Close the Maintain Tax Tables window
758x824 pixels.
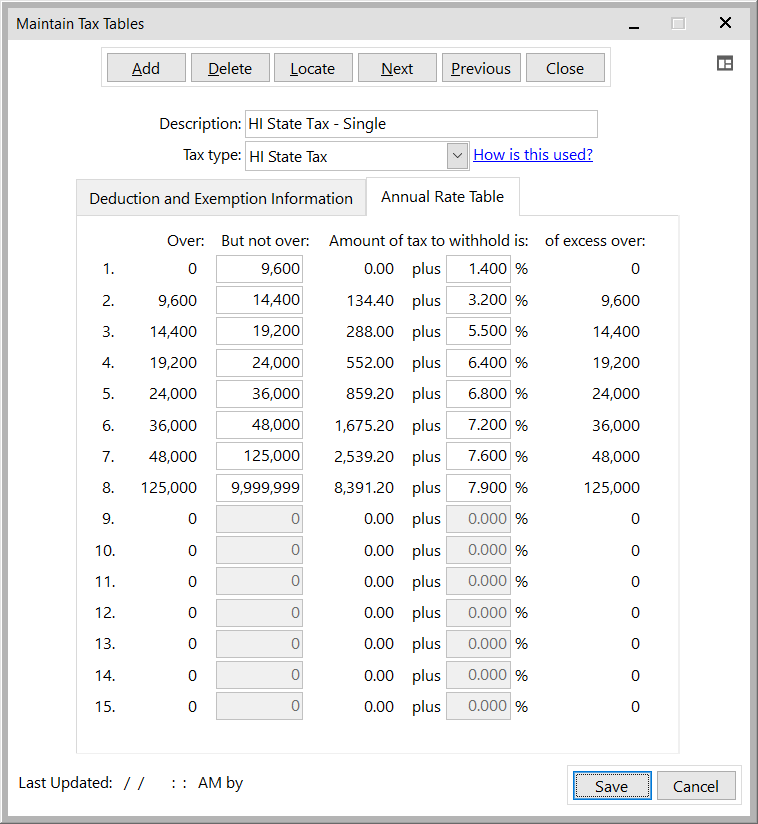click(725, 23)
